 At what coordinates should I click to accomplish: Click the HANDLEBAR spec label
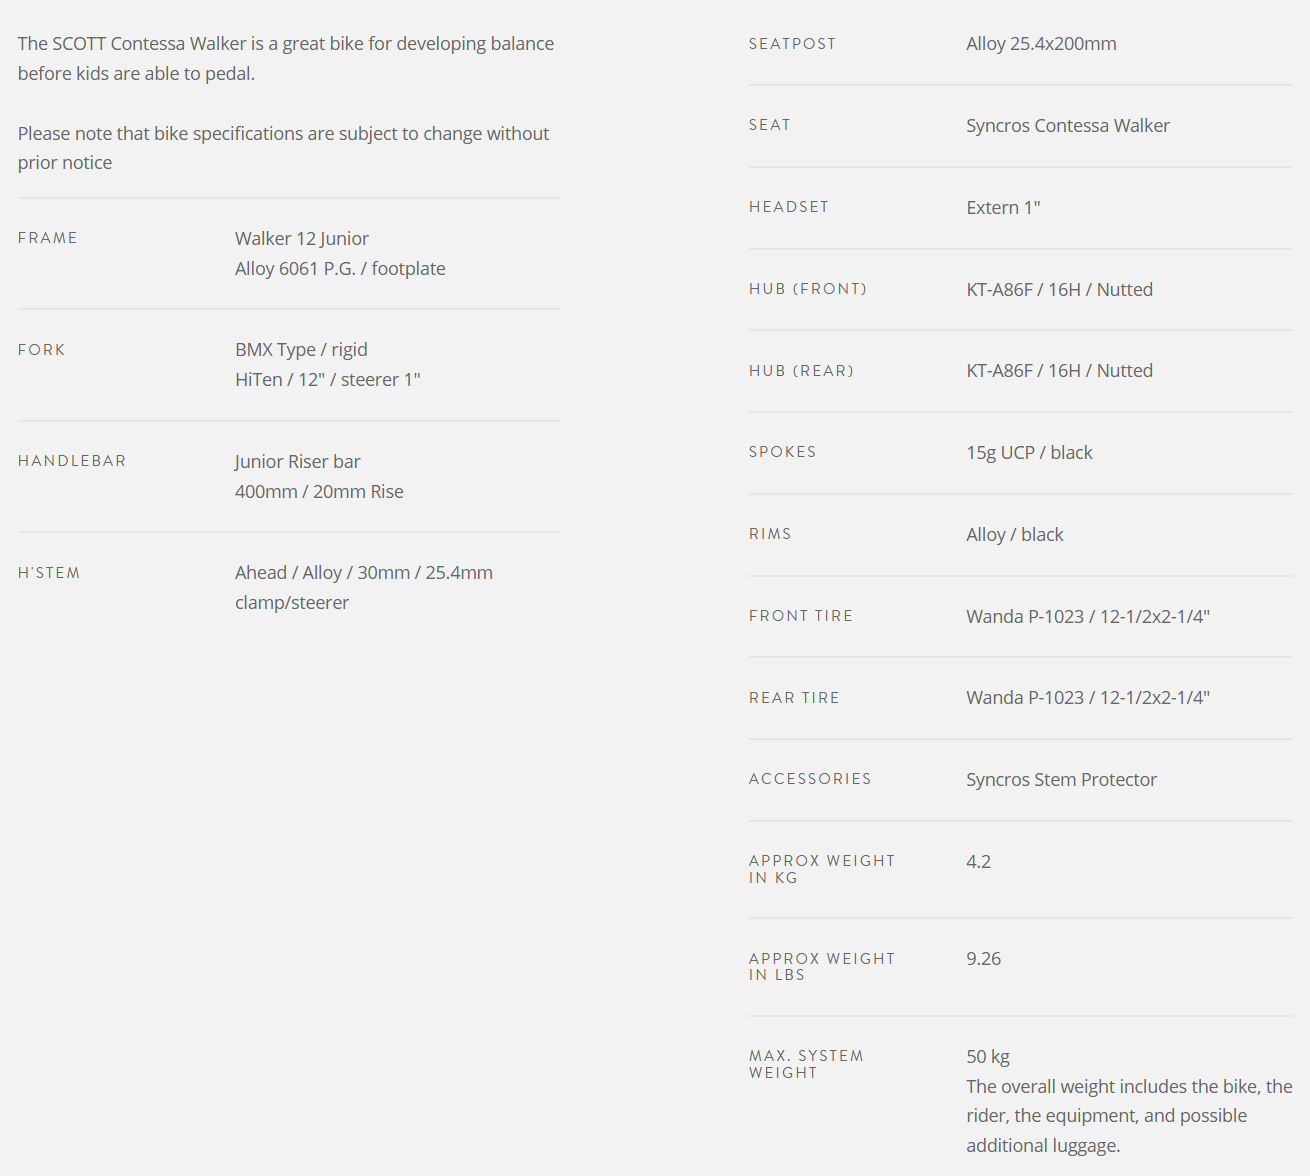click(x=72, y=461)
